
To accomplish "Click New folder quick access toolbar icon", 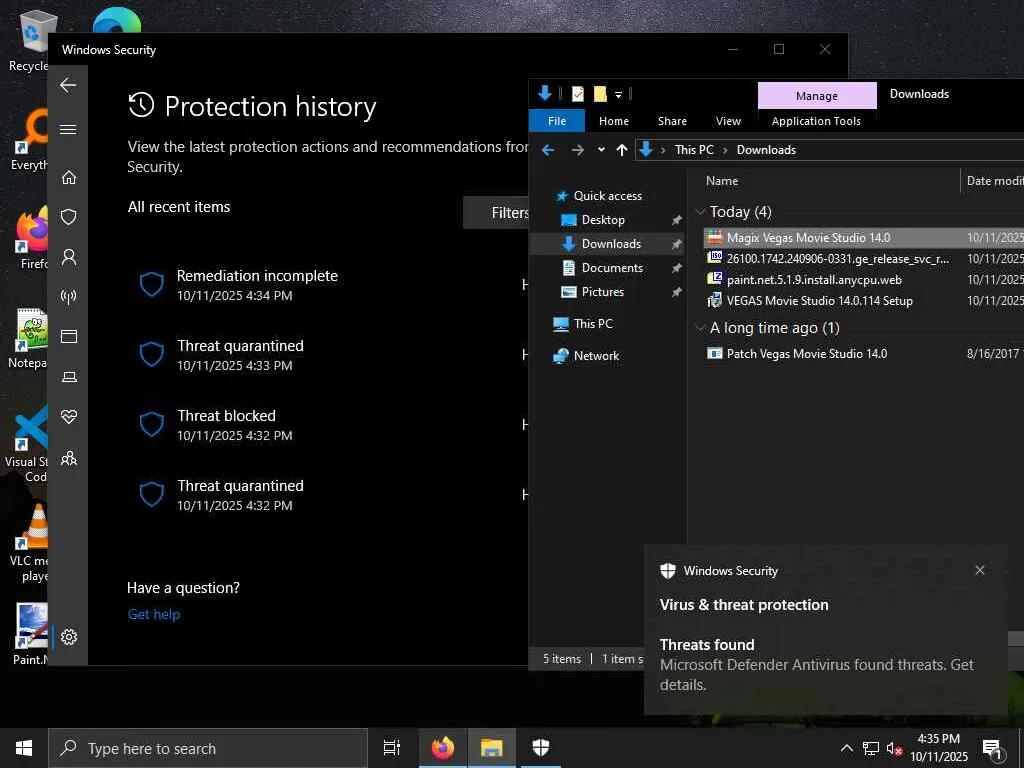I will (600, 94).
